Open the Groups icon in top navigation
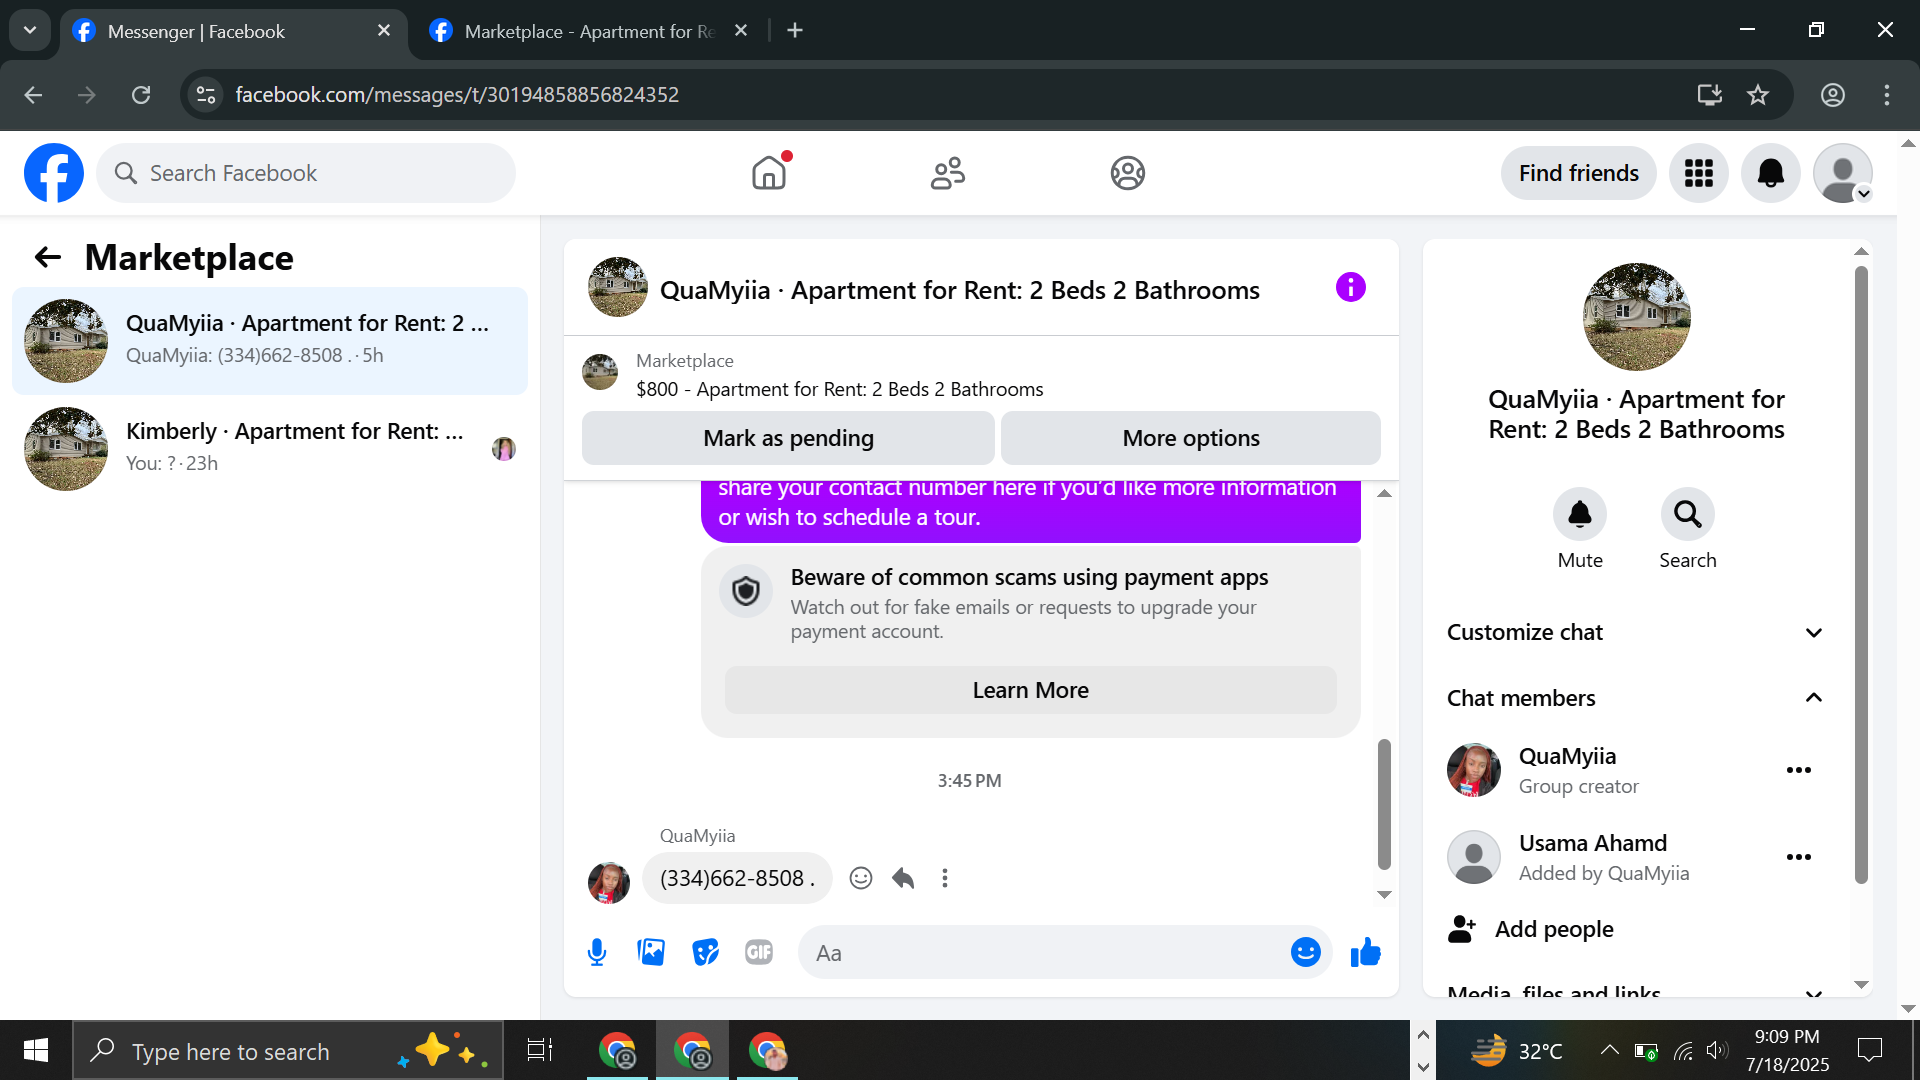The width and height of the screenshot is (1920, 1080). [1127, 173]
